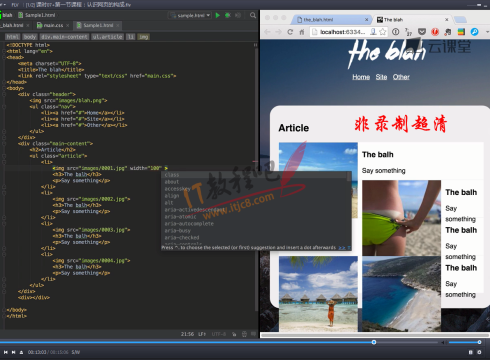Select the li breadcrumb element
The width and height of the screenshot is (490, 360).
click(x=131, y=37)
